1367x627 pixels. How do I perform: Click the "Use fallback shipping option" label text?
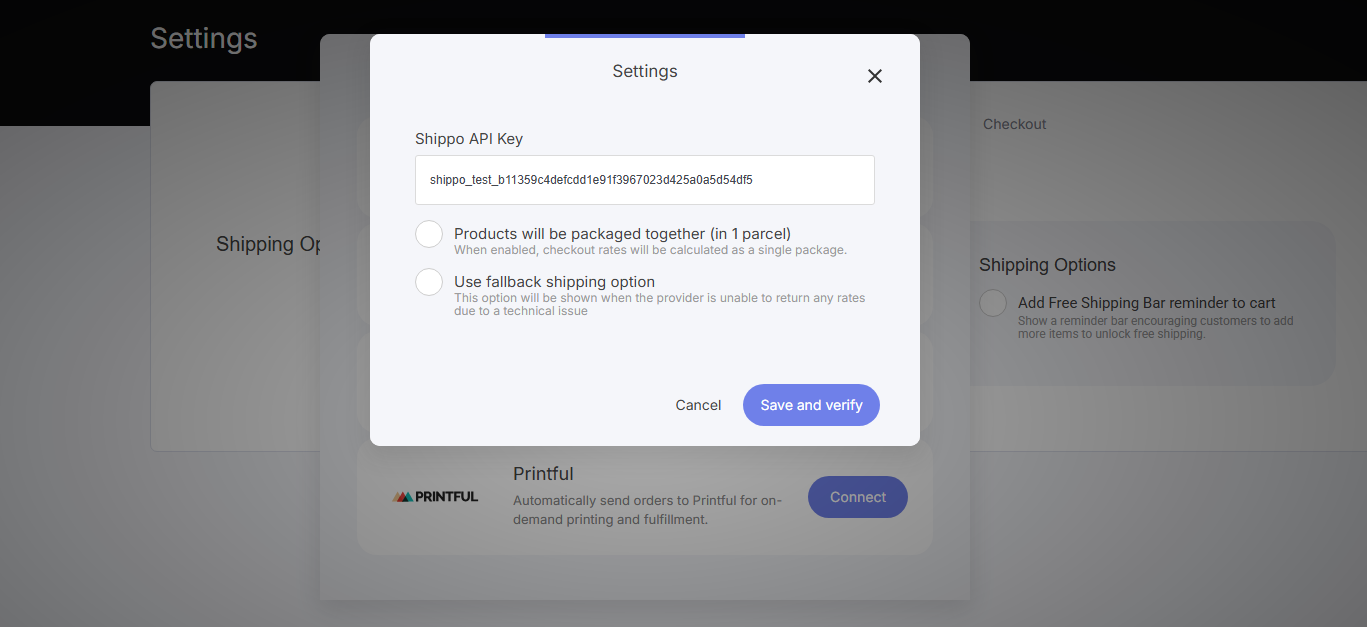[x=554, y=282]
